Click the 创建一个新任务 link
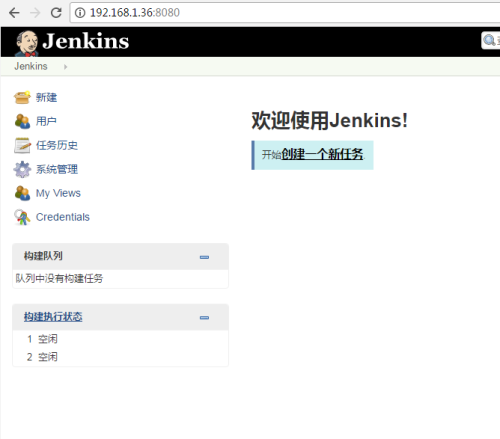 (322, 154)
